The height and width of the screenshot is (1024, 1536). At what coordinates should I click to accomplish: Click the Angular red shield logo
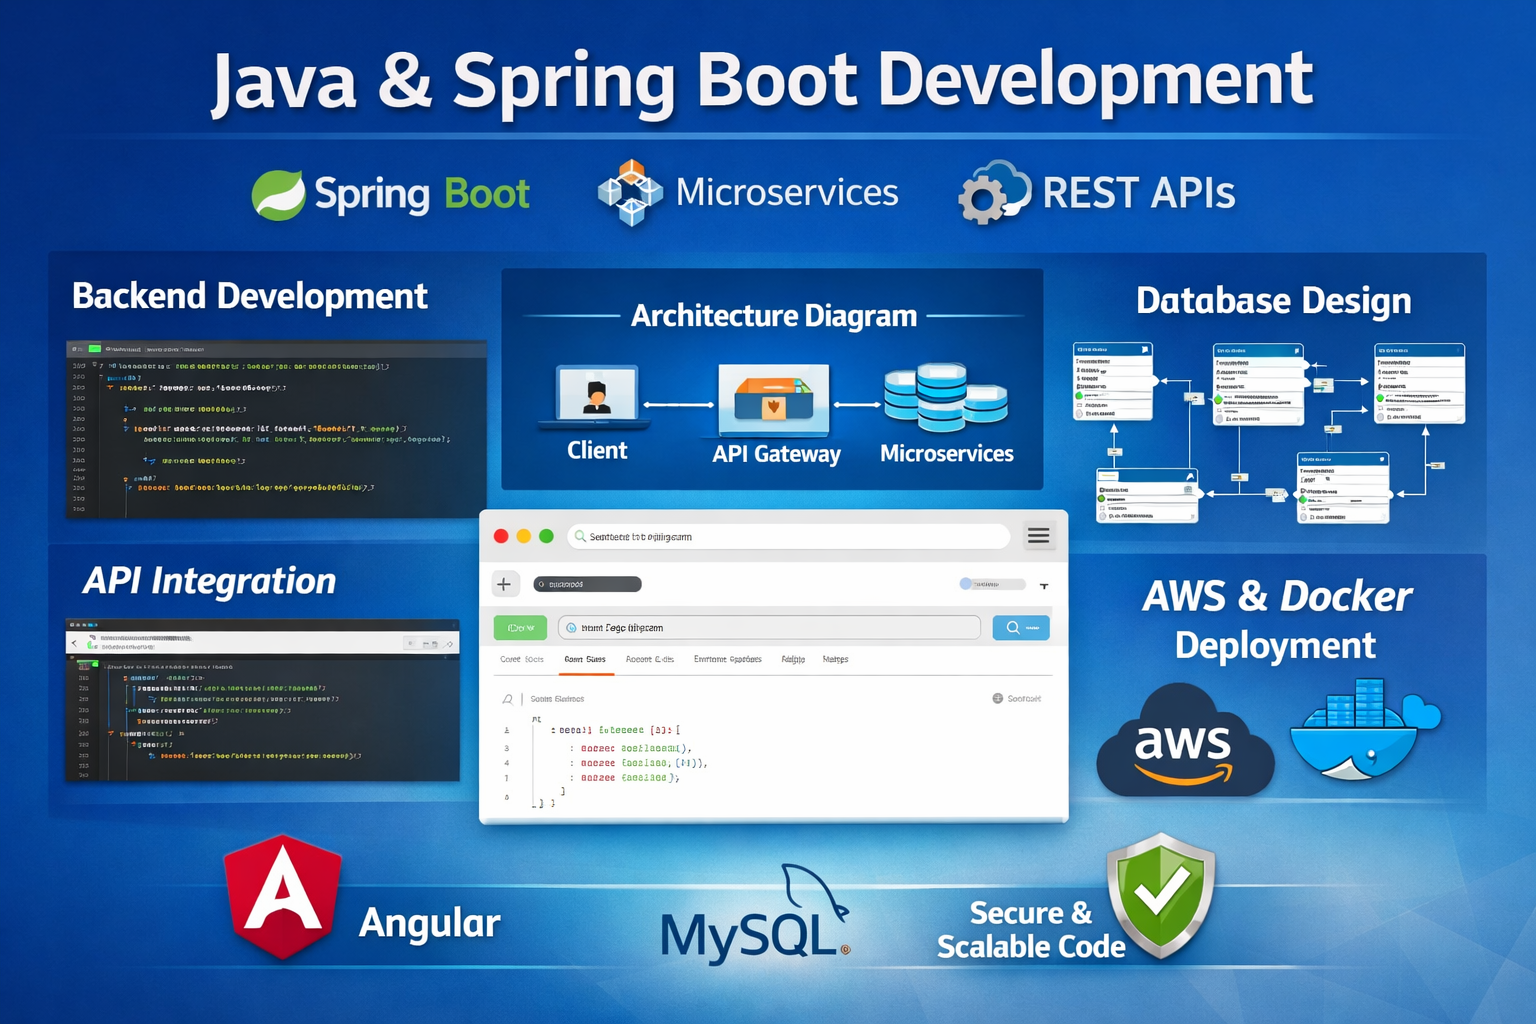click(x=284, y=897)
